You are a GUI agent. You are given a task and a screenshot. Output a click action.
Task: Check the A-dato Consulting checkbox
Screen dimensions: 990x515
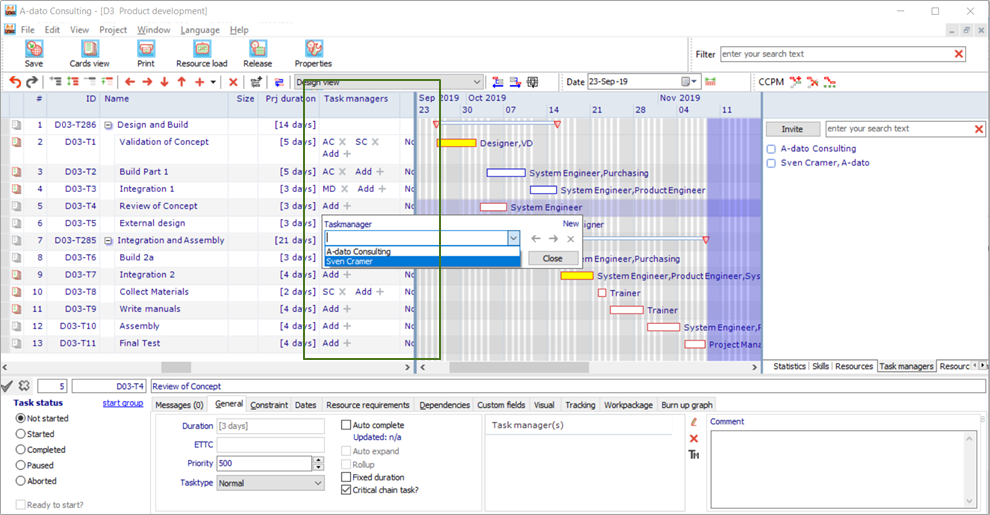[x=771, y=149]
